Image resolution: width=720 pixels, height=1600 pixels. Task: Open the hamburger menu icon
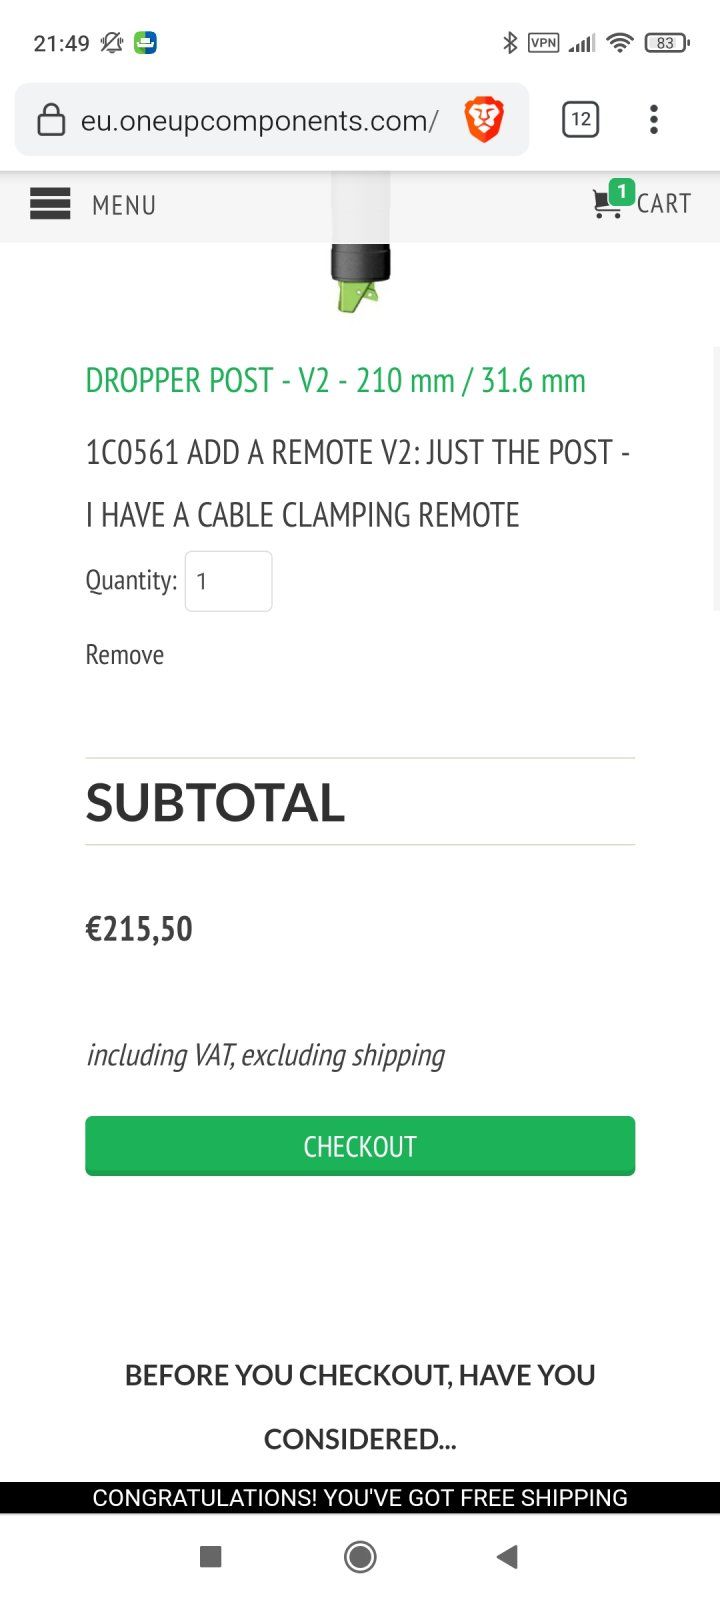point(50,204)
